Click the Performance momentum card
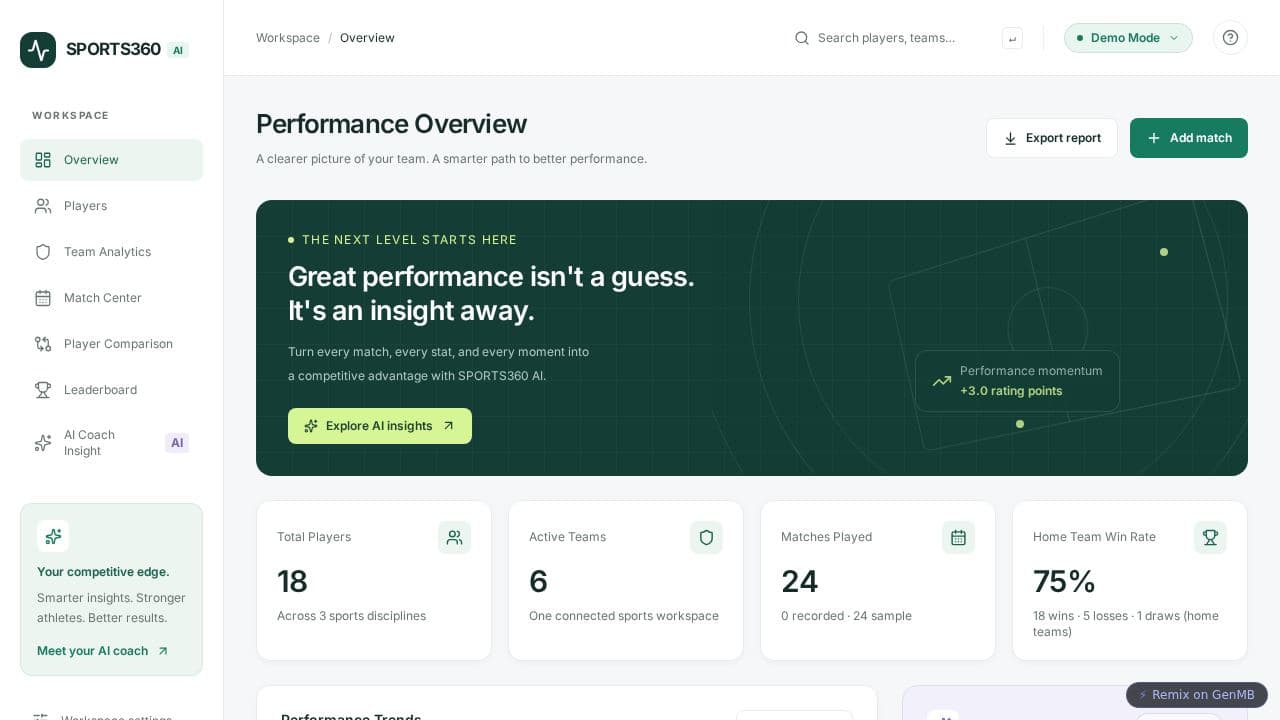 pos(1017,381)
